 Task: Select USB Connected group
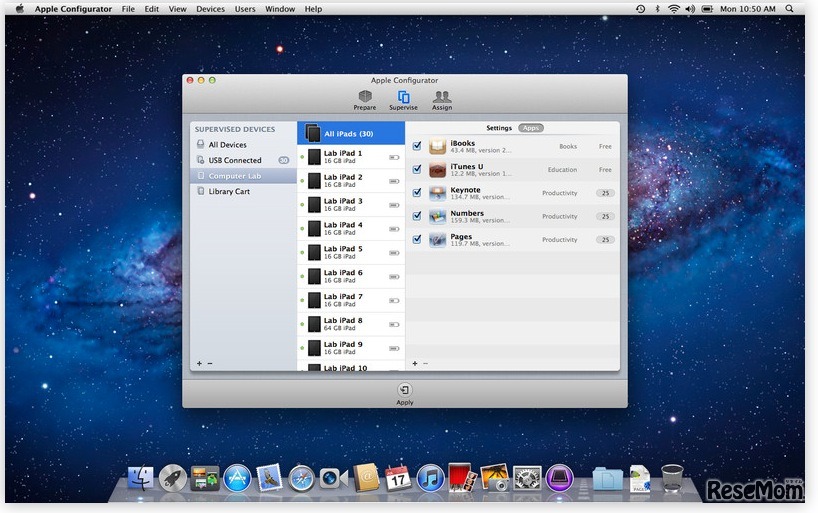[x=243, y=160]
